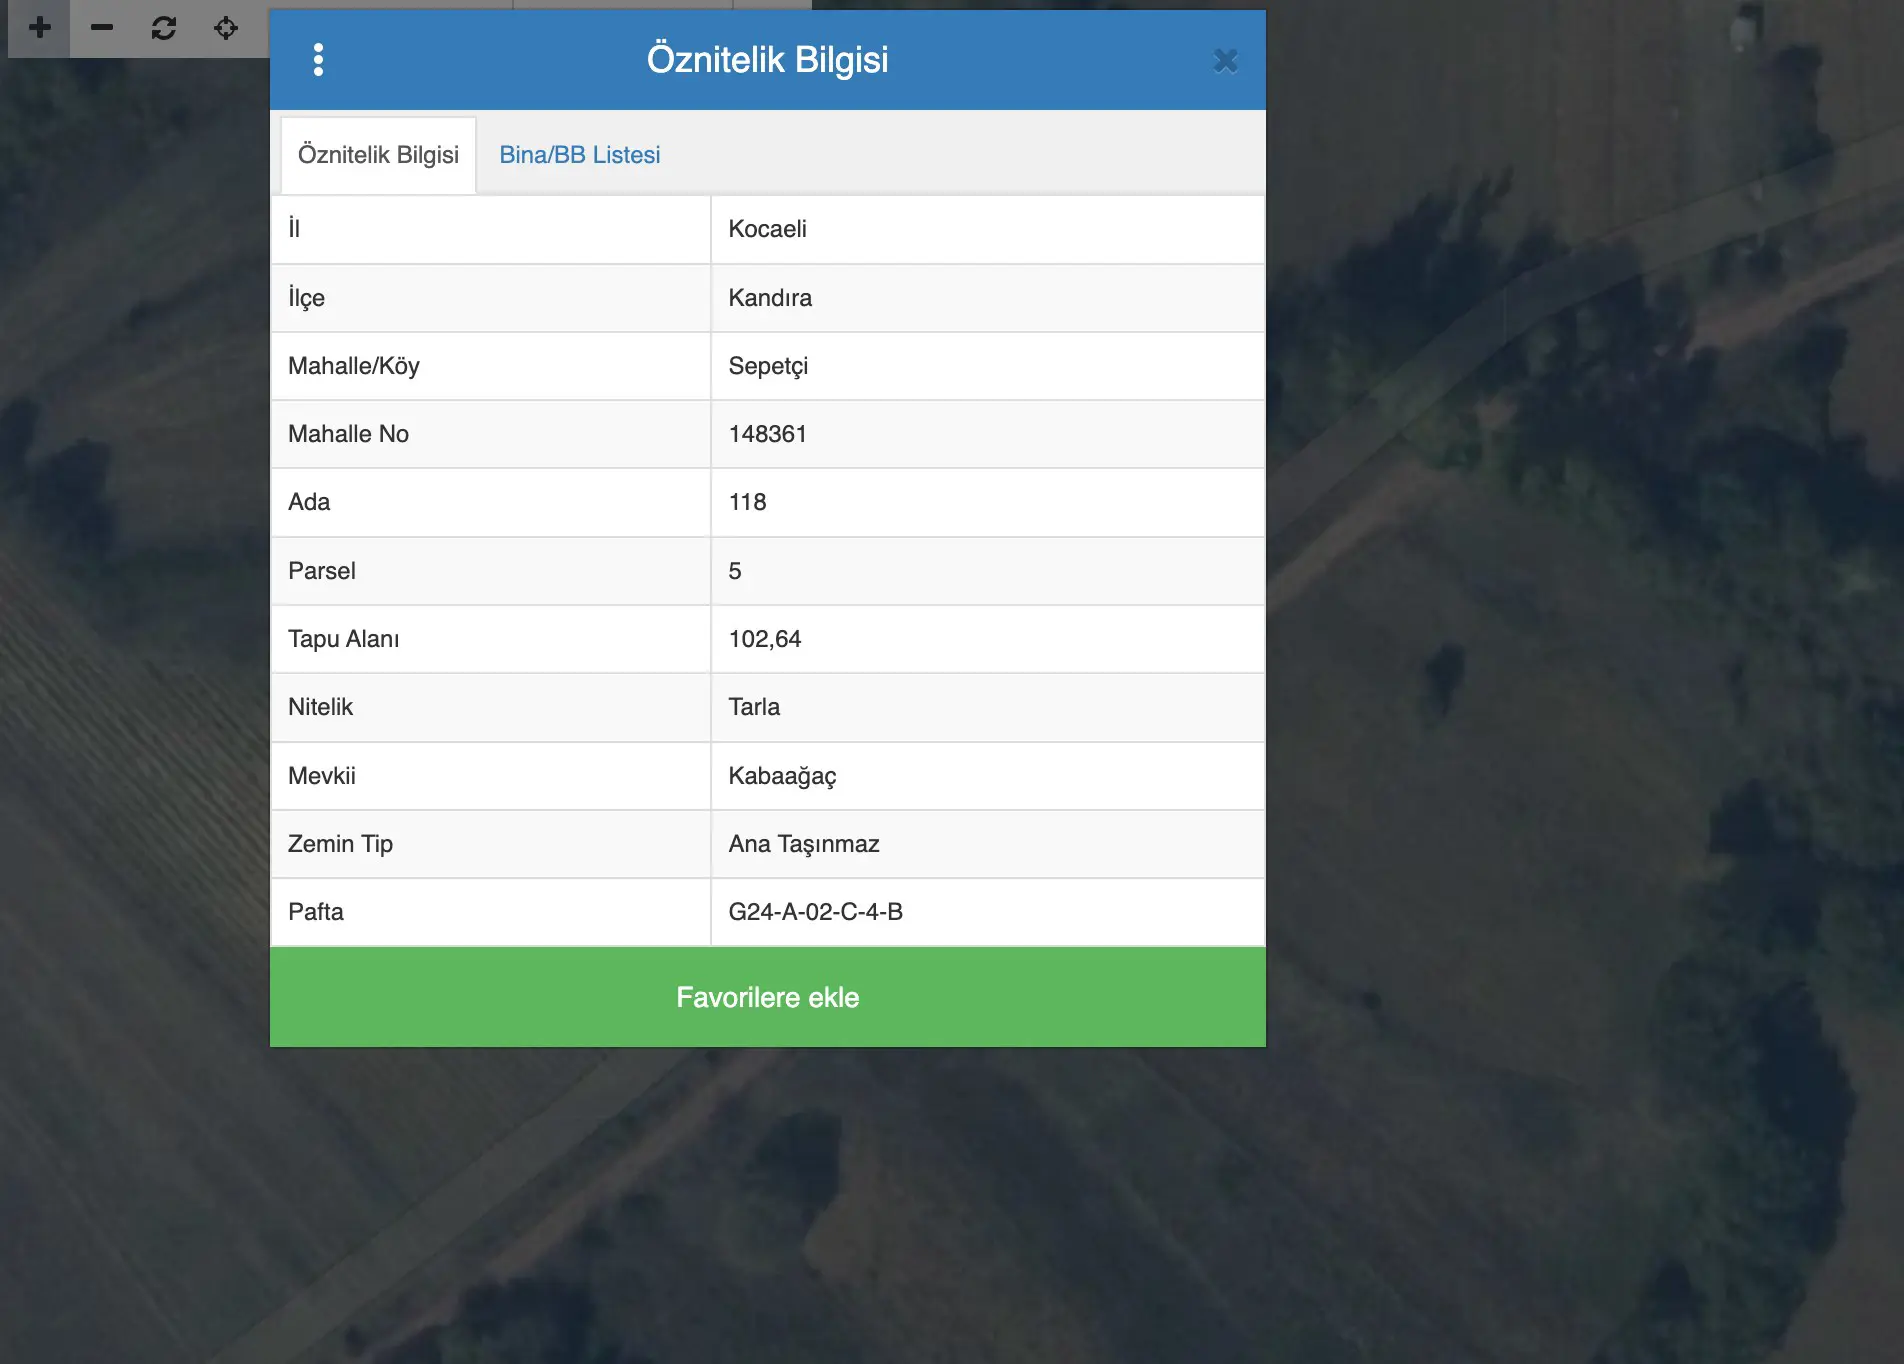This screenshot has width=1904, height=1364.
Task: Add the parcel with Favorilere ekle
Action: point(768,997)
